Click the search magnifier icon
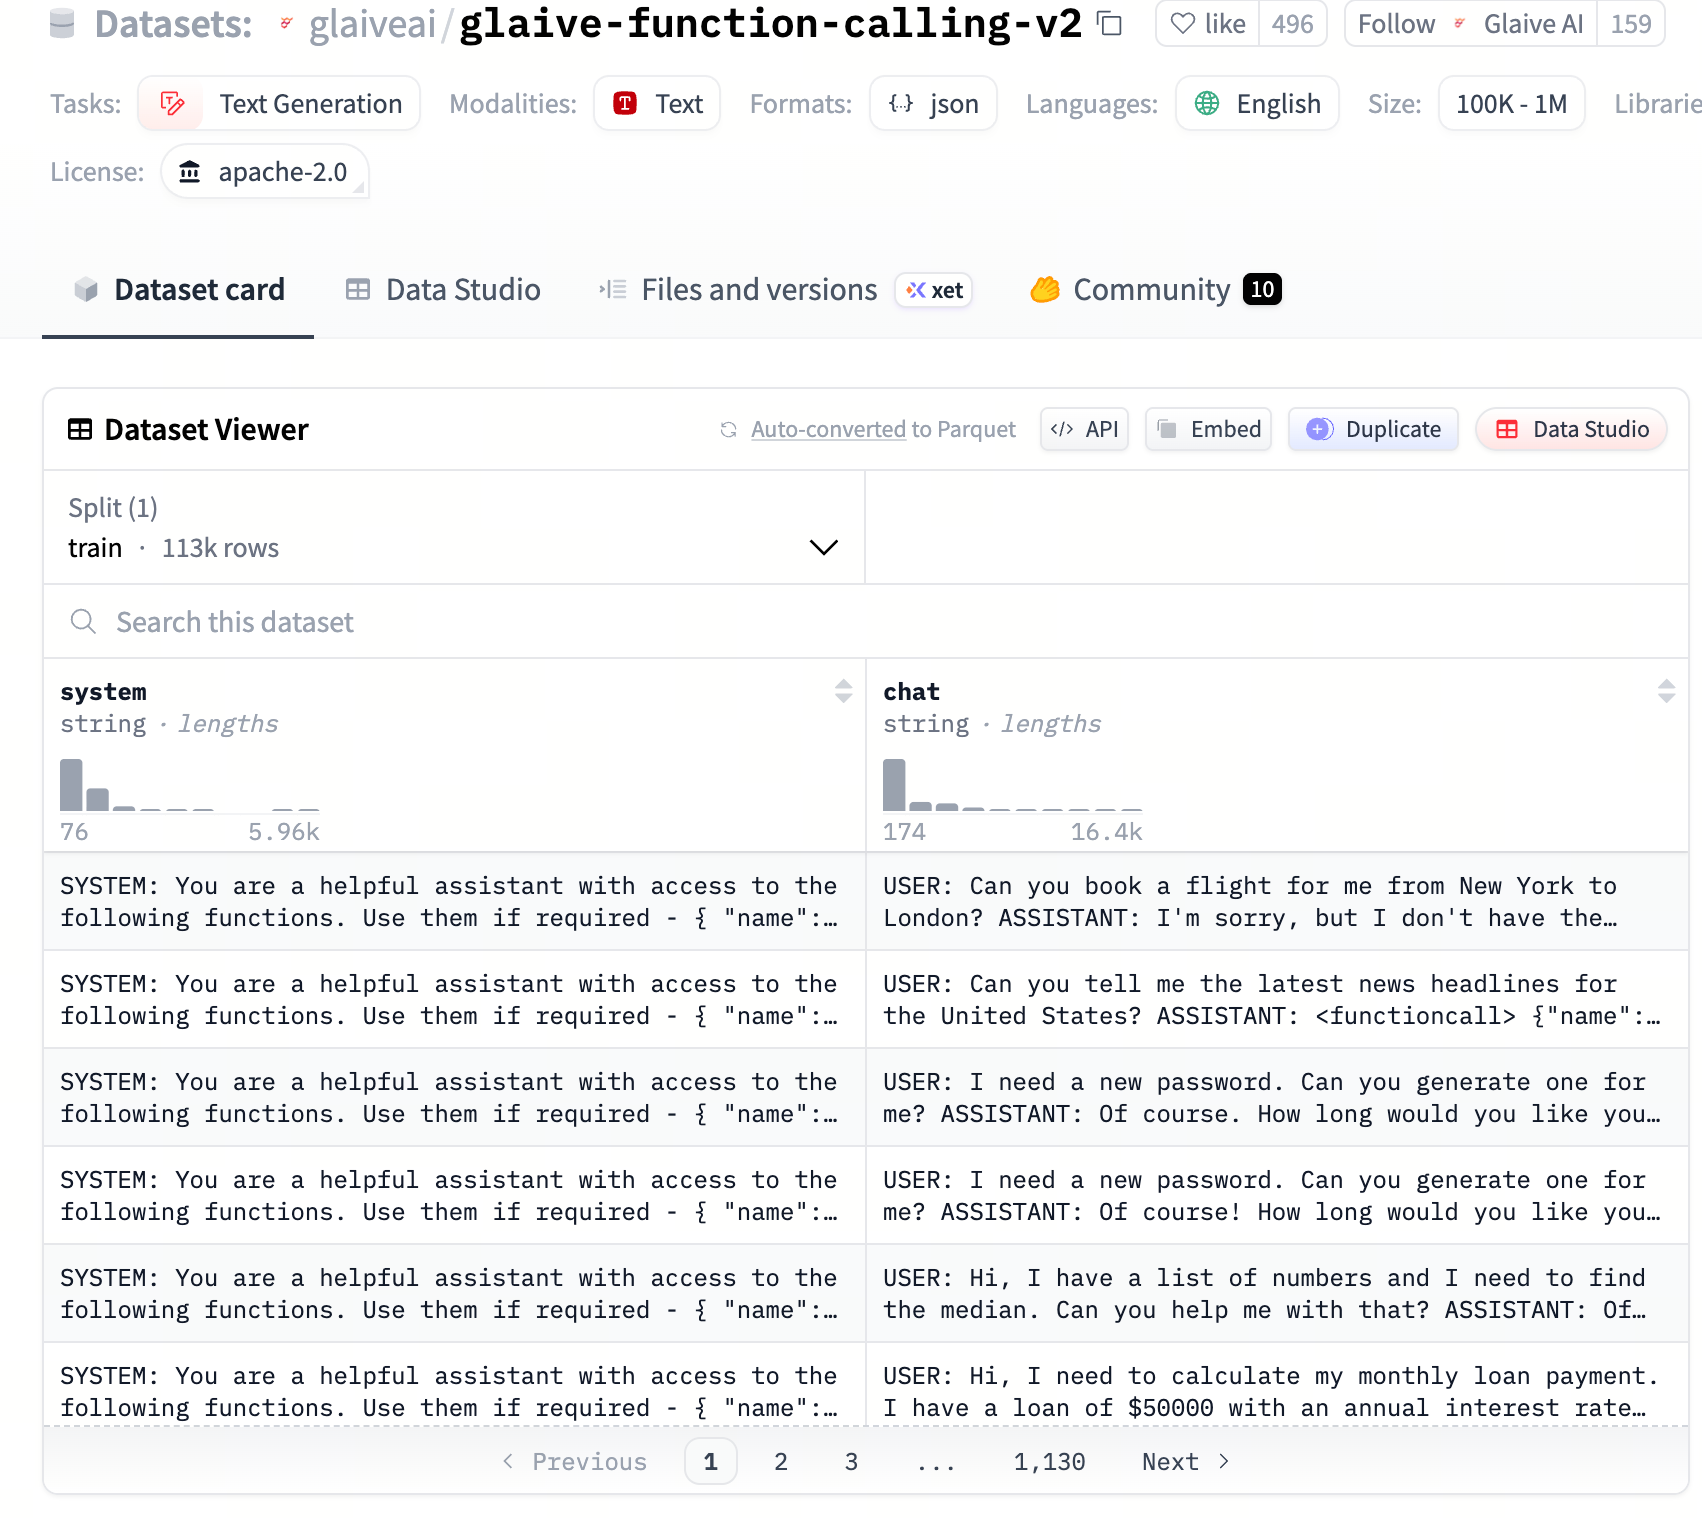The image size is (1702, 1518). [x=83, y=622]
